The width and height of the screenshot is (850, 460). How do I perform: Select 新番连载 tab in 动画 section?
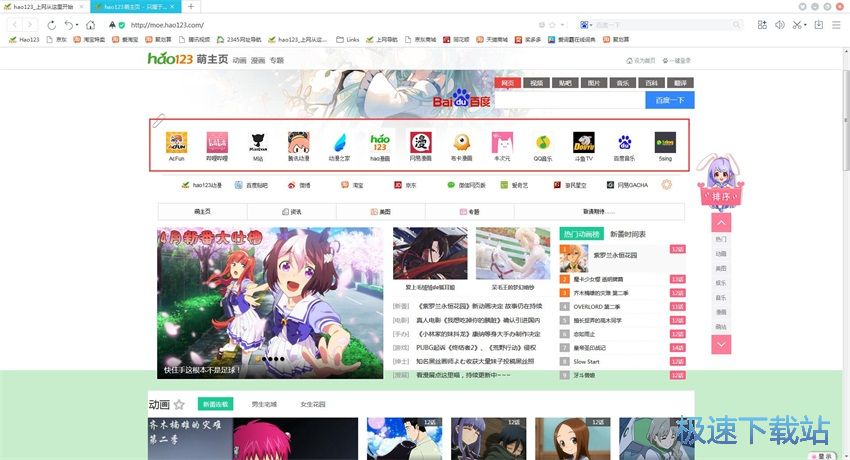click(215, 404)
